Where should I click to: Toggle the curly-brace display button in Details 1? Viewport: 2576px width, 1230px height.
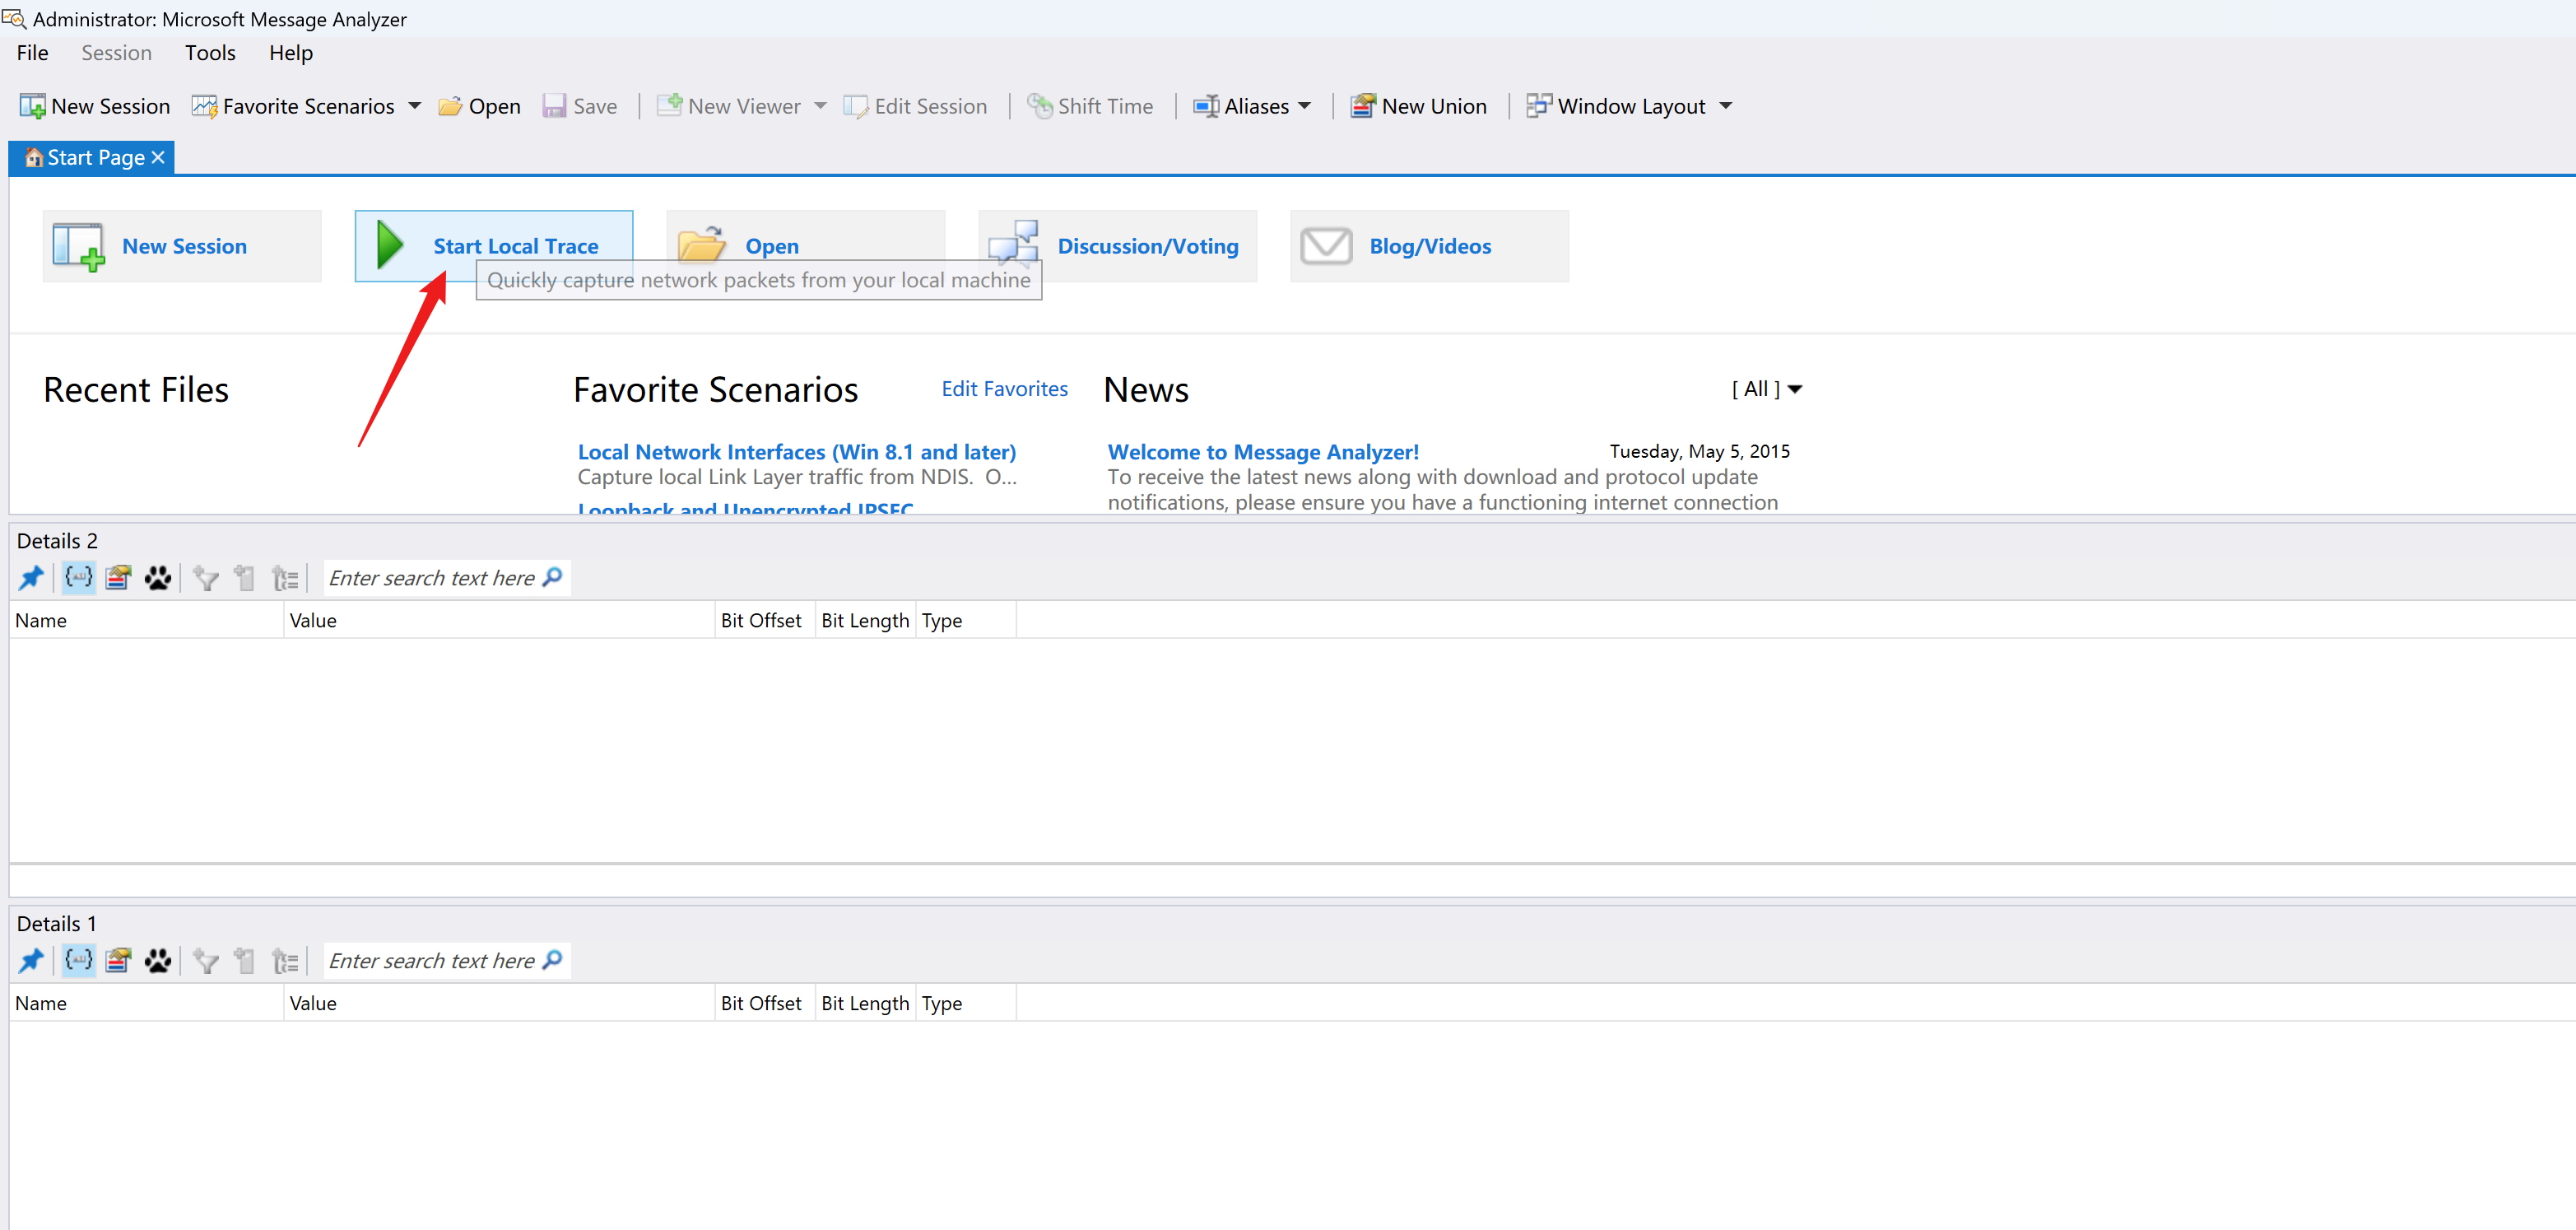(79, 960)
